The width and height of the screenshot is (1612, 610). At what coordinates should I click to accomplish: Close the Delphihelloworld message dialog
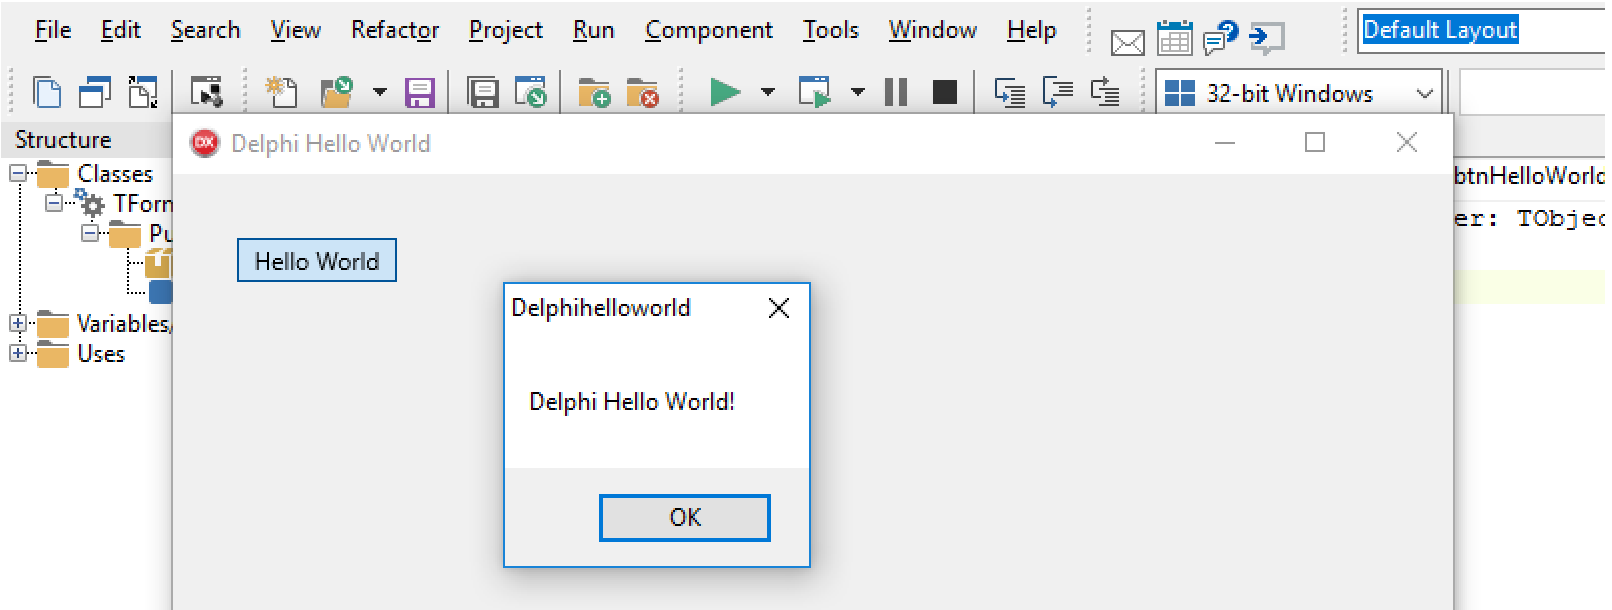coord(779,308)
